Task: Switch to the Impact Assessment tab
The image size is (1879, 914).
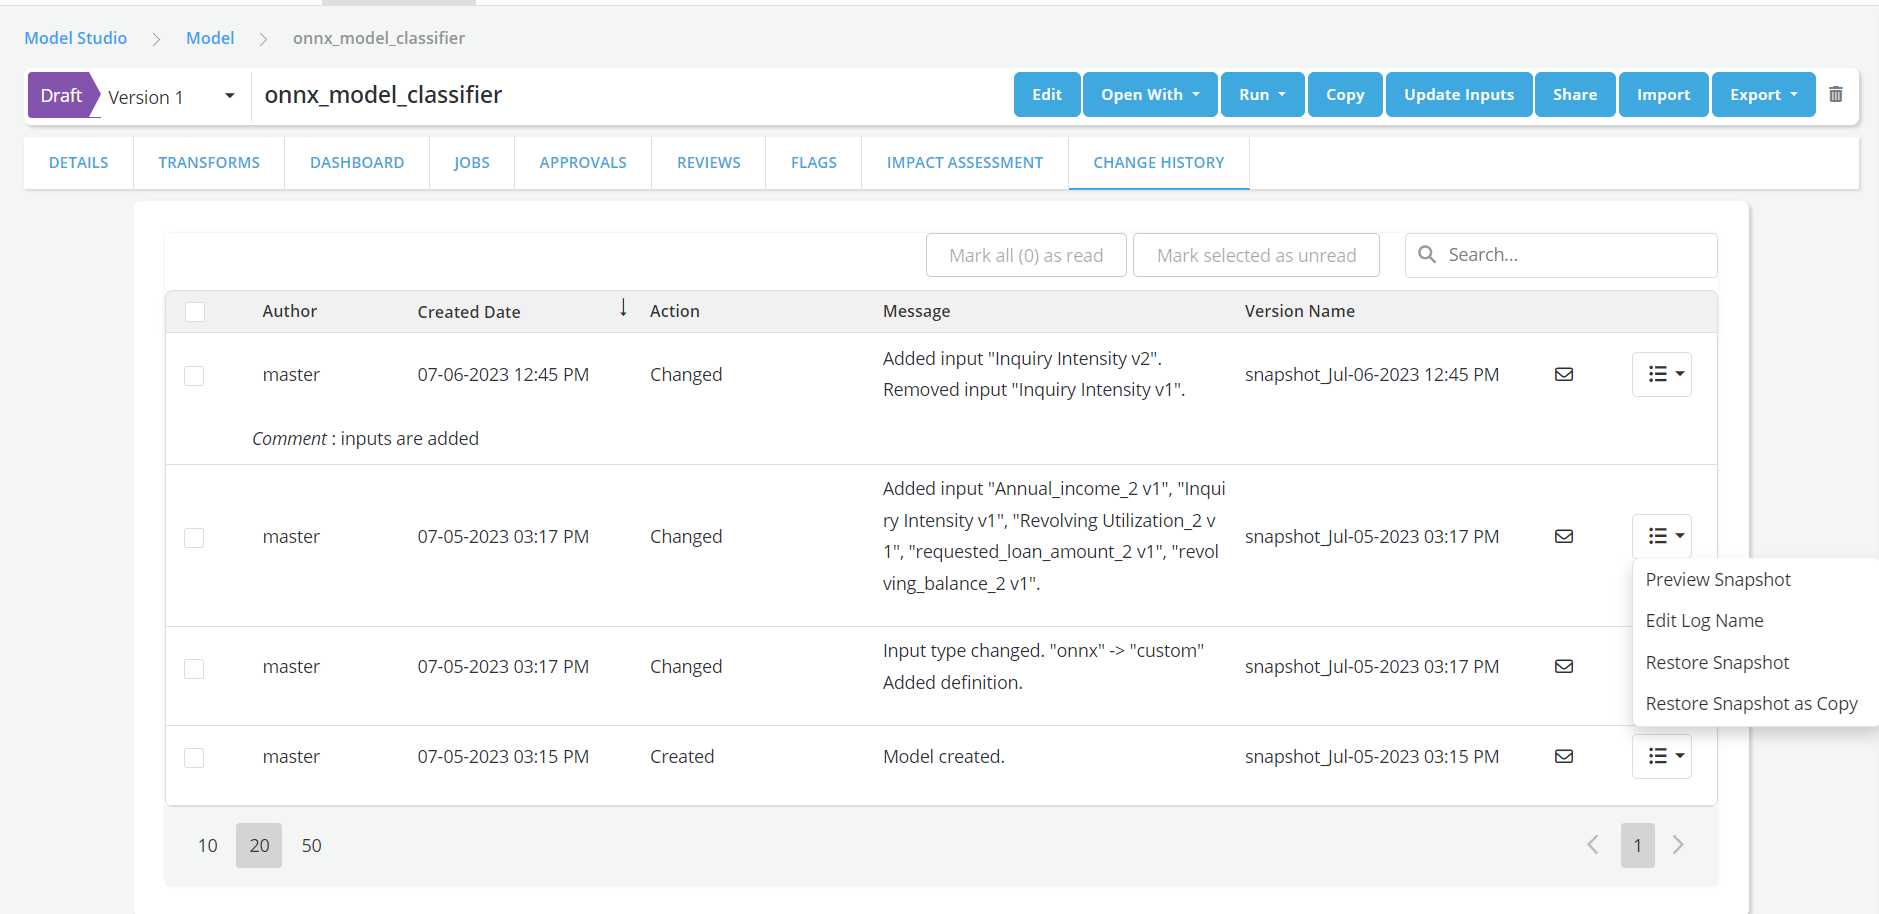Action: (x=964, y=162)
